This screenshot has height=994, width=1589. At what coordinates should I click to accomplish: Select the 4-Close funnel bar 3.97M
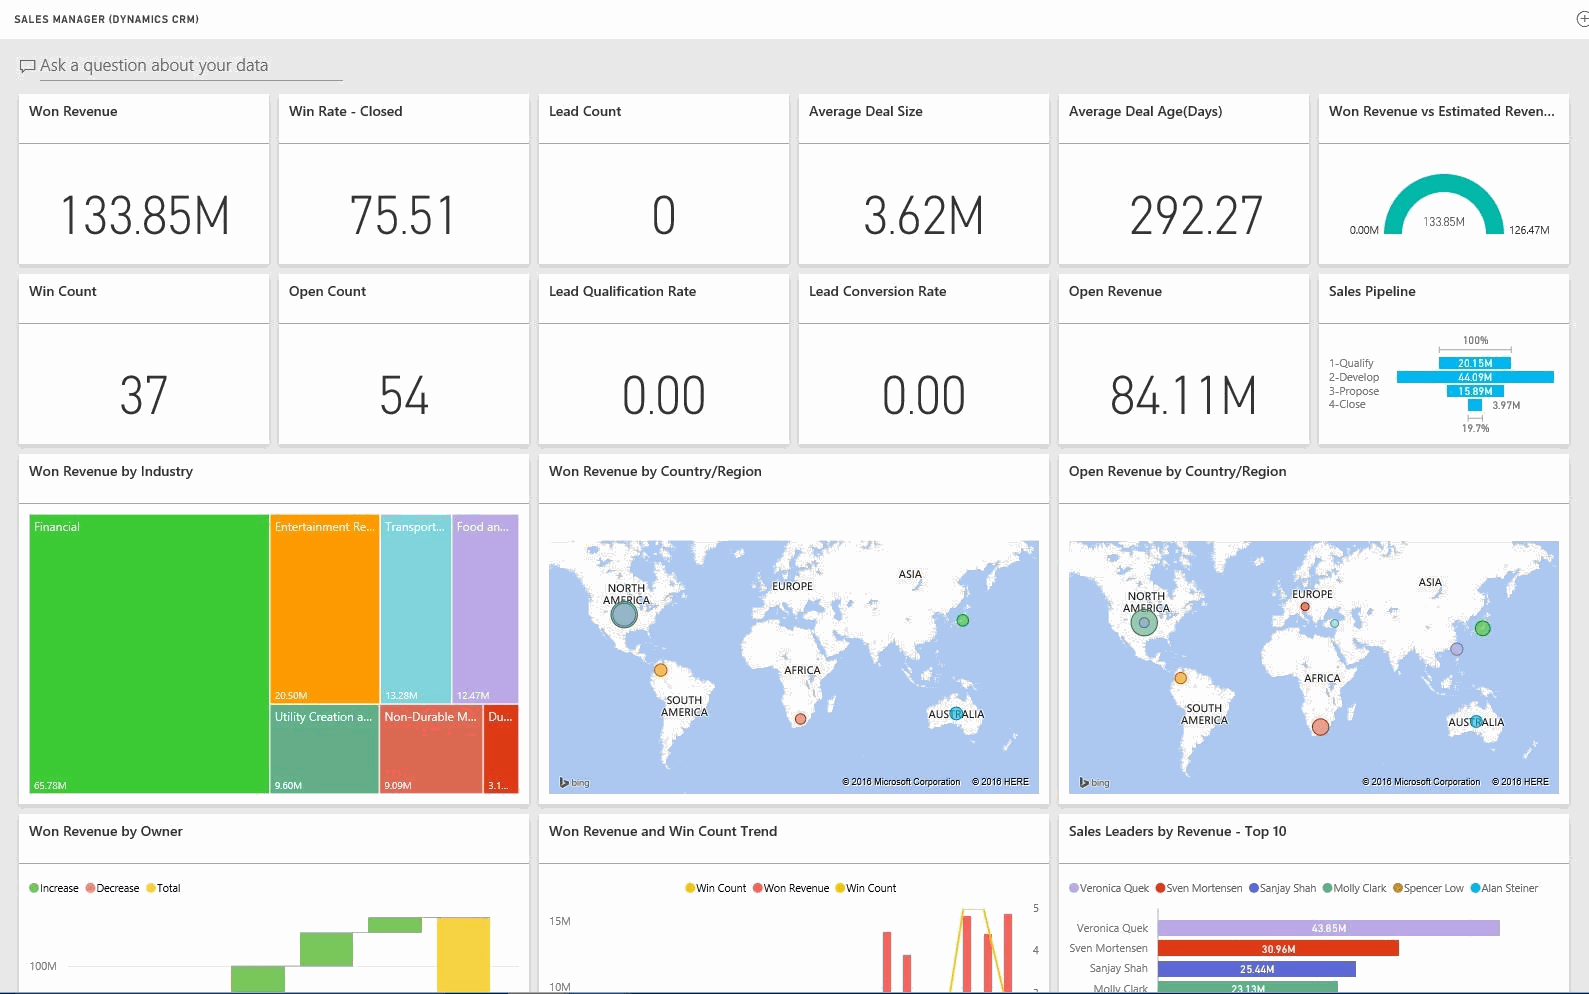(x=1475, y=405)
